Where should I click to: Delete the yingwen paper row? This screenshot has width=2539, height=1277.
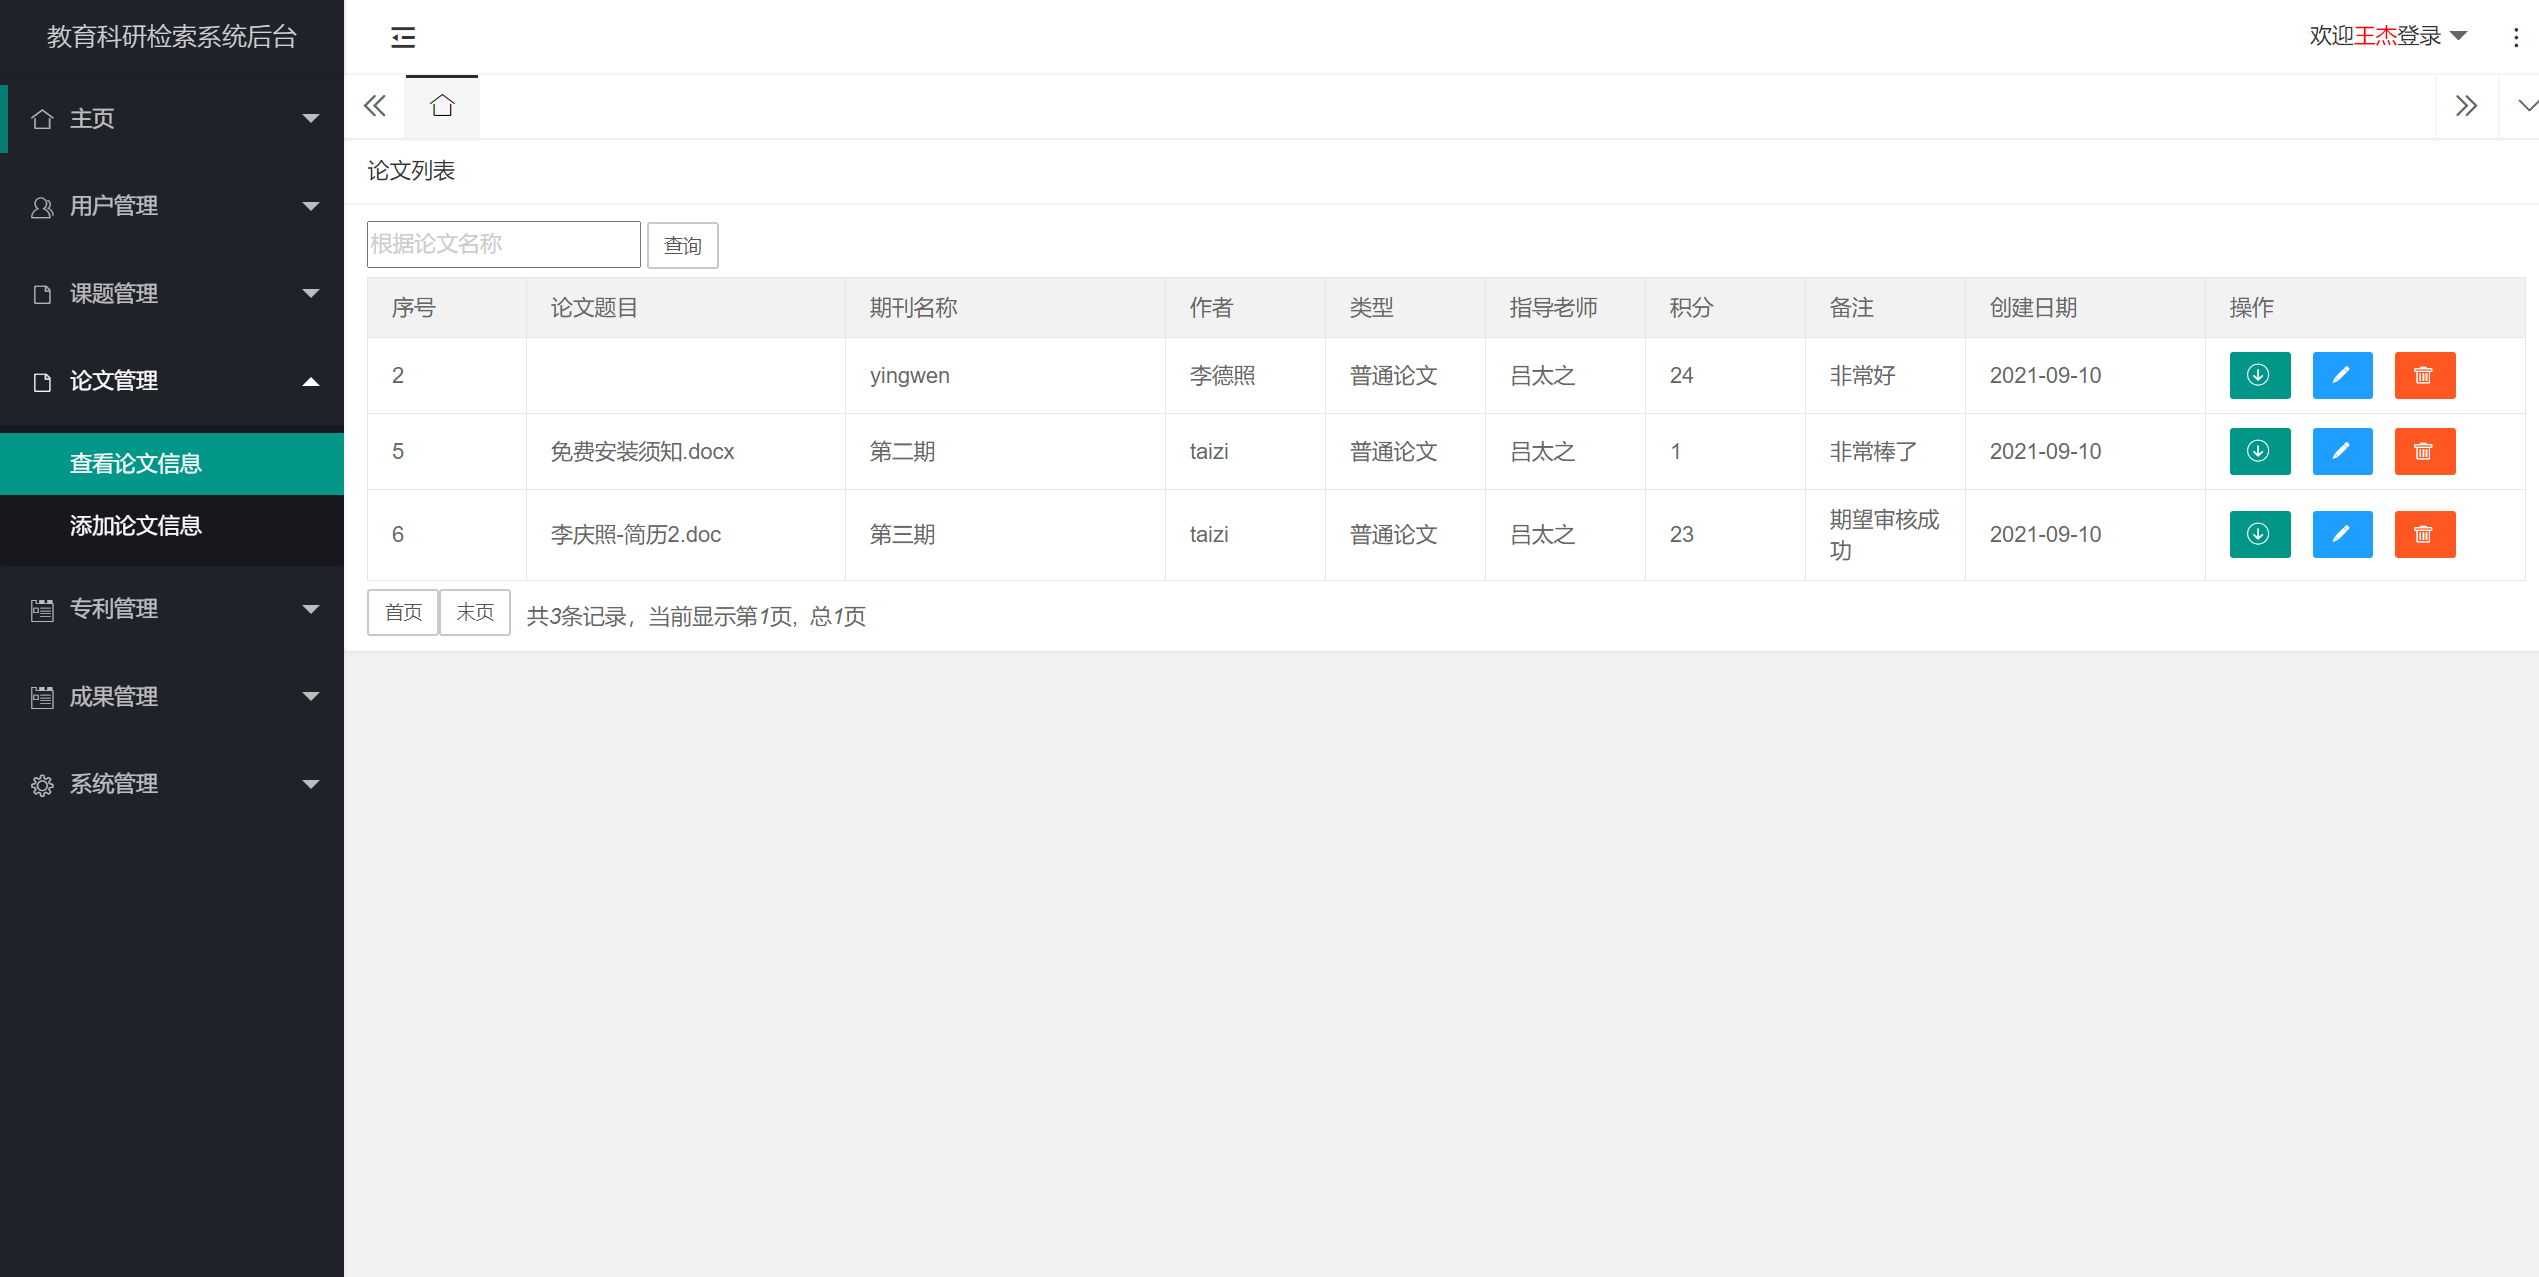click(2424, 375)
